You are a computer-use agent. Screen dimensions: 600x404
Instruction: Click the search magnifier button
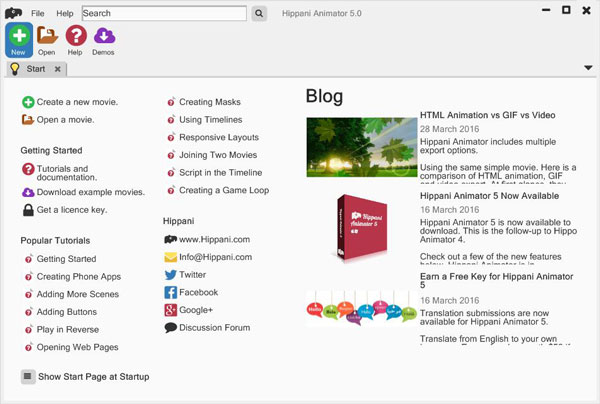coord(259,13)
